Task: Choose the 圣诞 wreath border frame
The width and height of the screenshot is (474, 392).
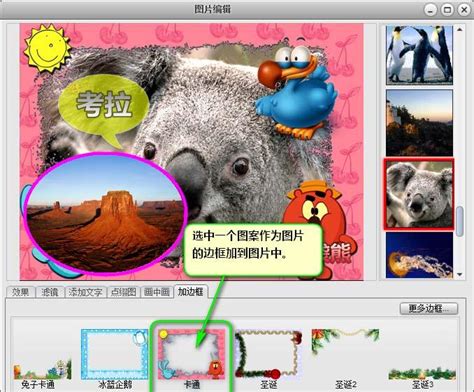Action: pyautogui.click(x=269, y=359)
